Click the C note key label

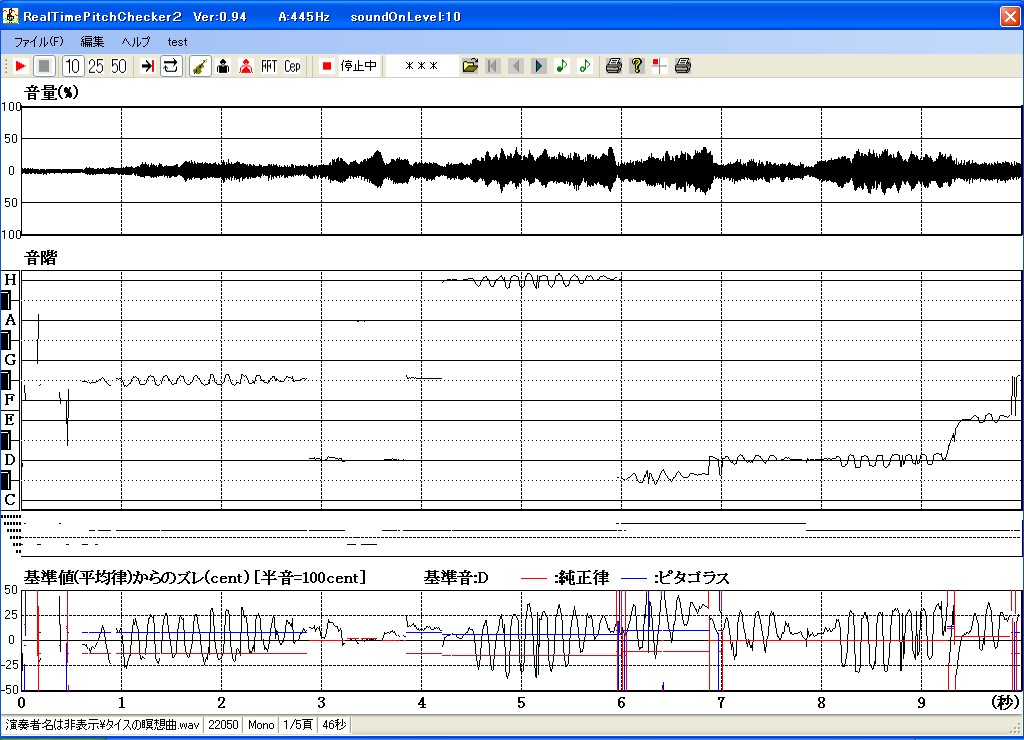[10, 500]
